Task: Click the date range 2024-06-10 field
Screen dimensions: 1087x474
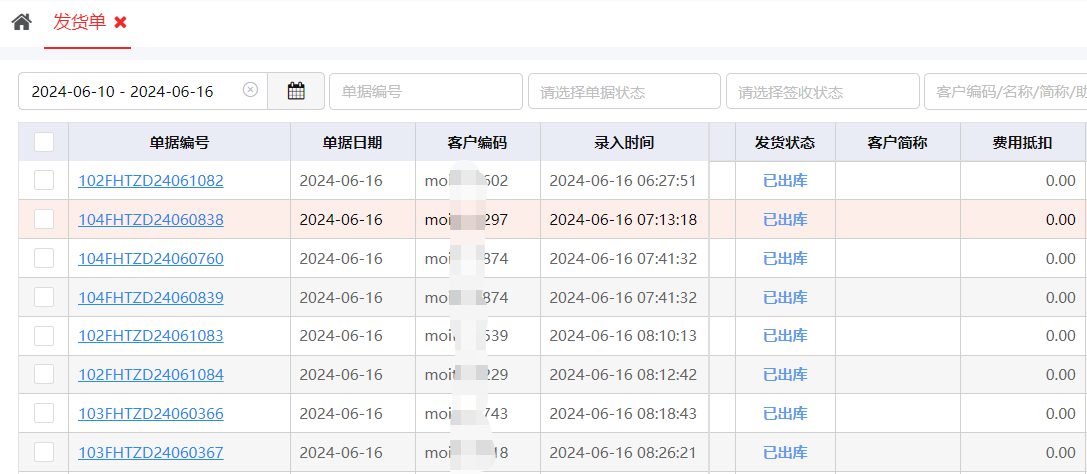Action: click(x=122, y=91)
